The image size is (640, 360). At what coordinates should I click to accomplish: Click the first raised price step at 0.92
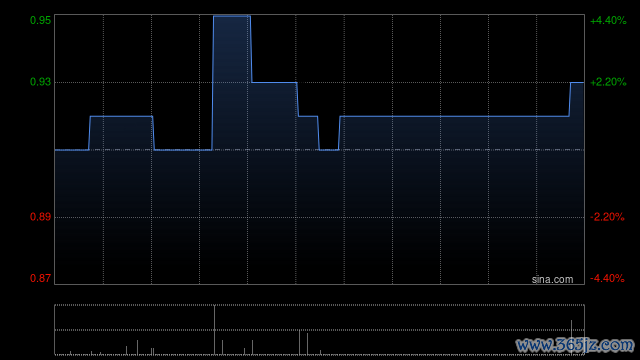pyautogui.click(x=121, y=116)
